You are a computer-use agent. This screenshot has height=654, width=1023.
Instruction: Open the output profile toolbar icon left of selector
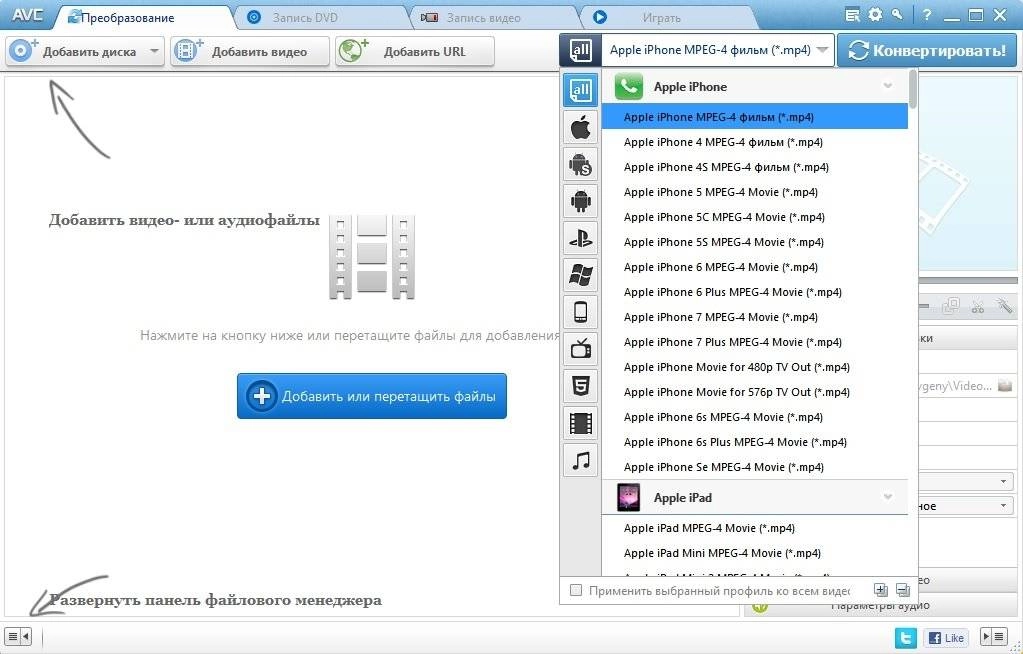[x=580, y=50]
